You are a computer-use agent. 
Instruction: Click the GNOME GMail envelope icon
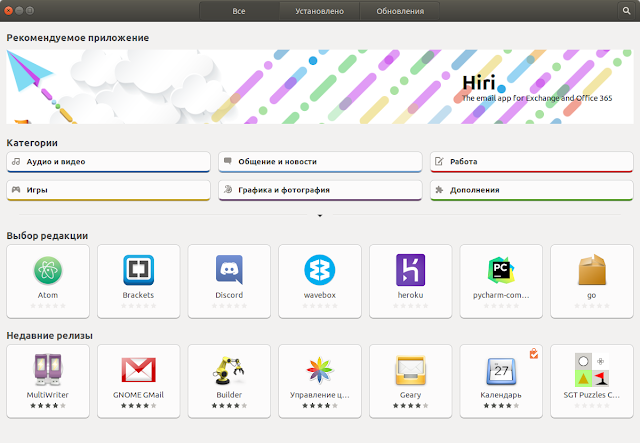tap(138, 370)
